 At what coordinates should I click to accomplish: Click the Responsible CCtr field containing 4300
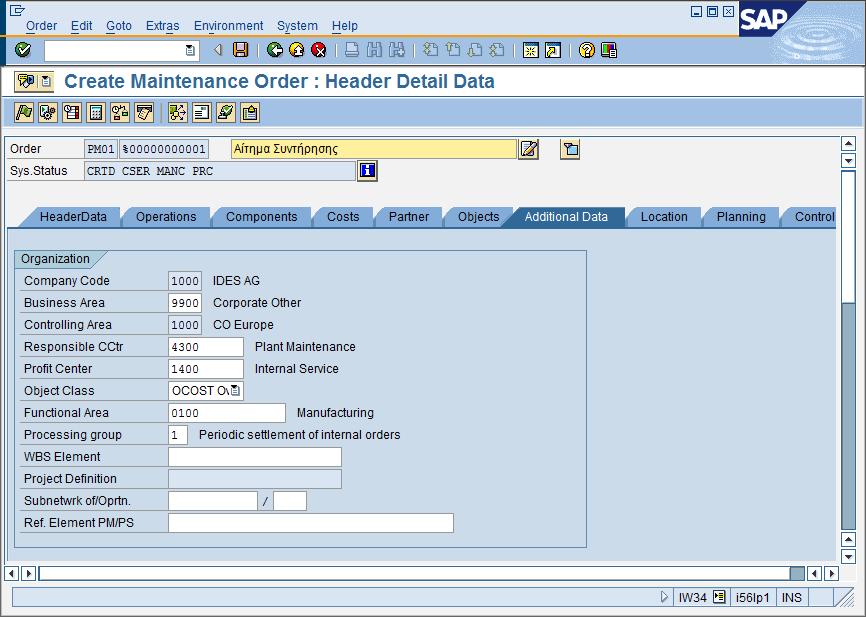coord(205,347)
